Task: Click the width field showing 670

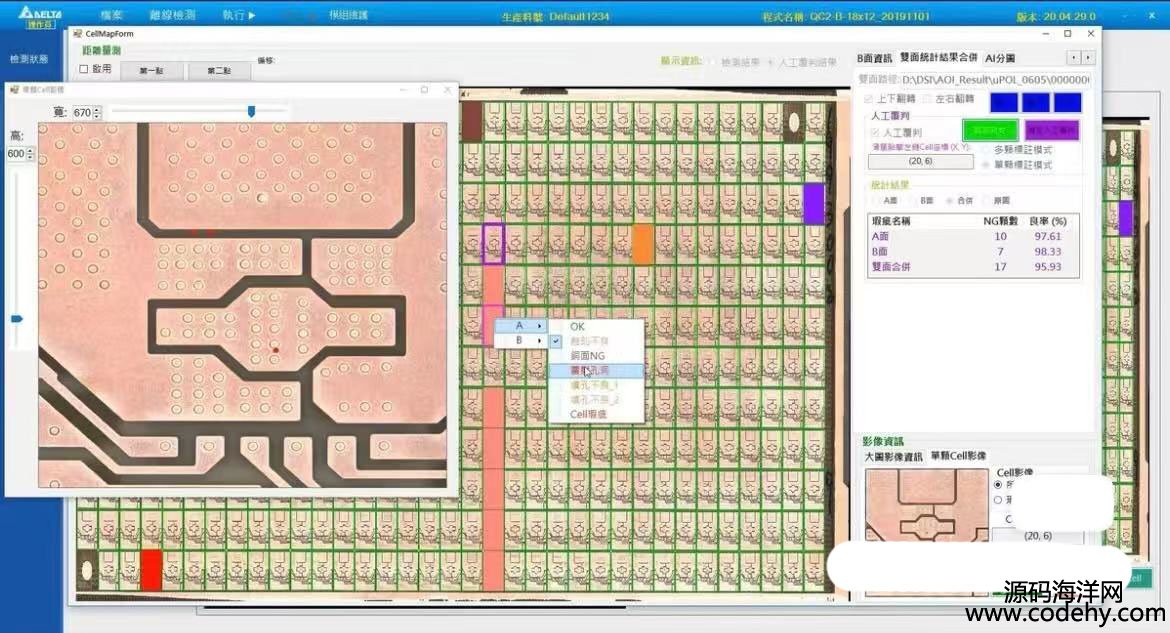Action: (x=82, y=113)
